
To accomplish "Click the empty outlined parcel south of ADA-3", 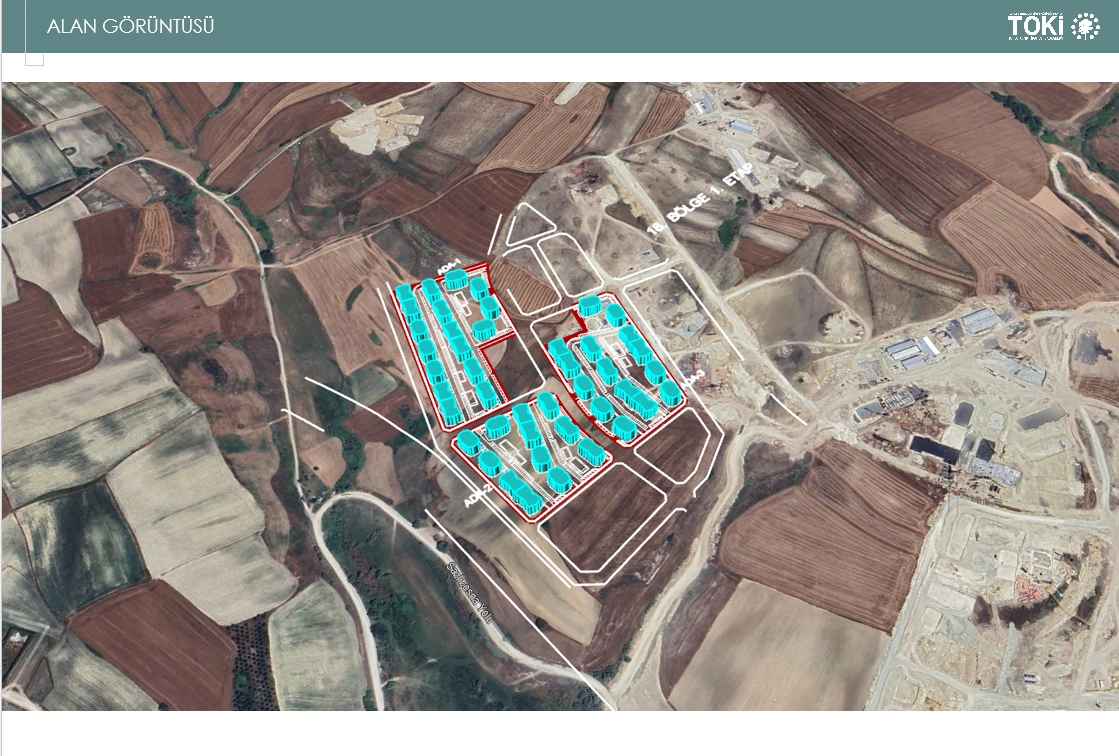I will point(673,452).
